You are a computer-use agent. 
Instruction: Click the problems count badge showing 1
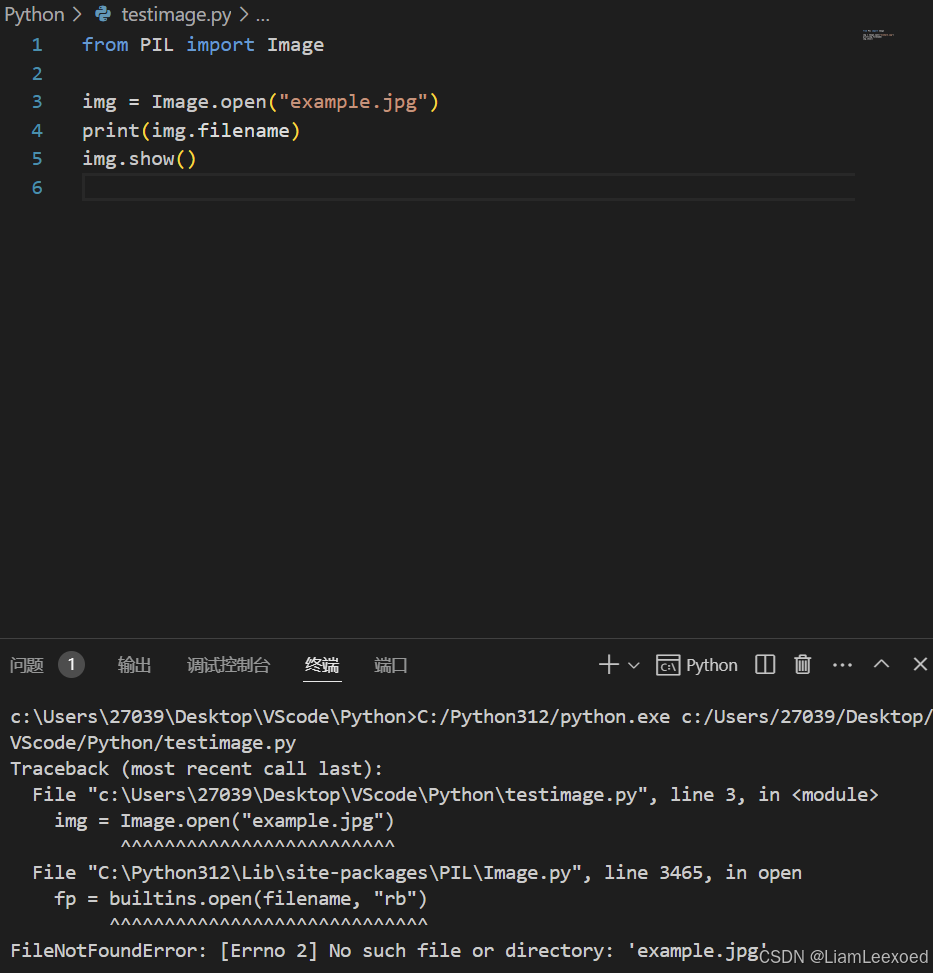[70, 664]
